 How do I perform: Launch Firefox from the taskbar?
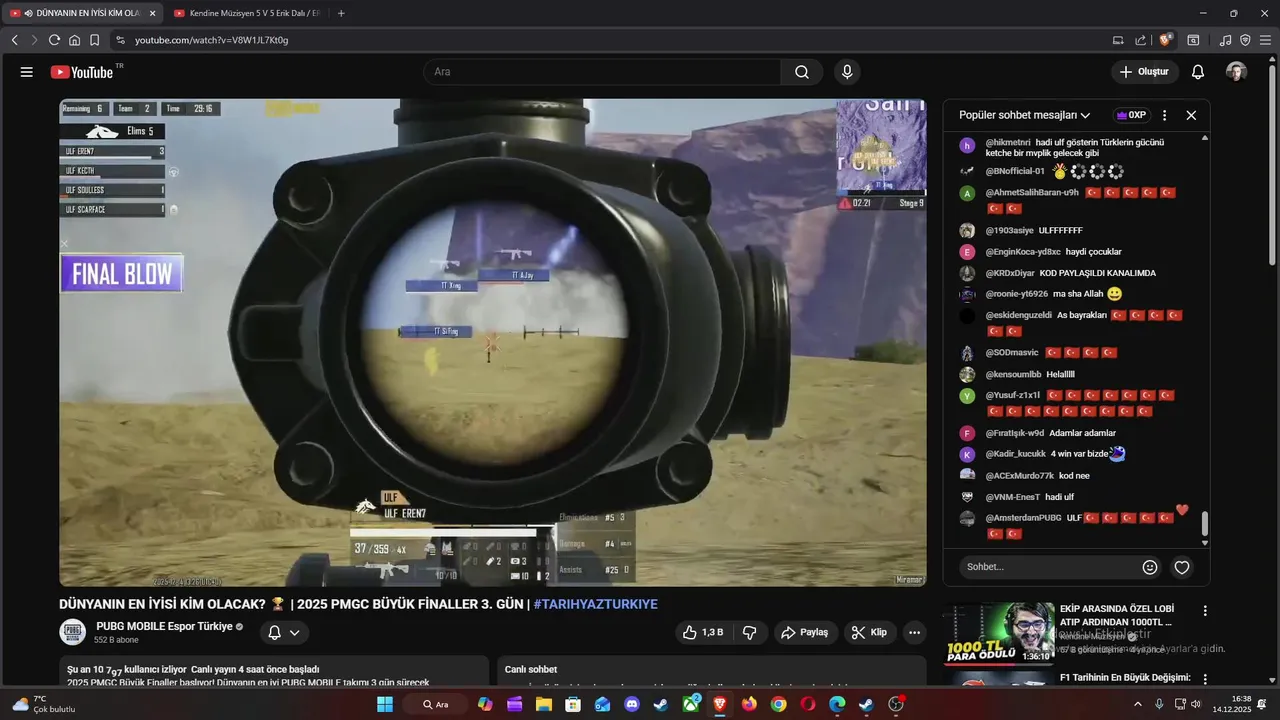tap(749, 704)
